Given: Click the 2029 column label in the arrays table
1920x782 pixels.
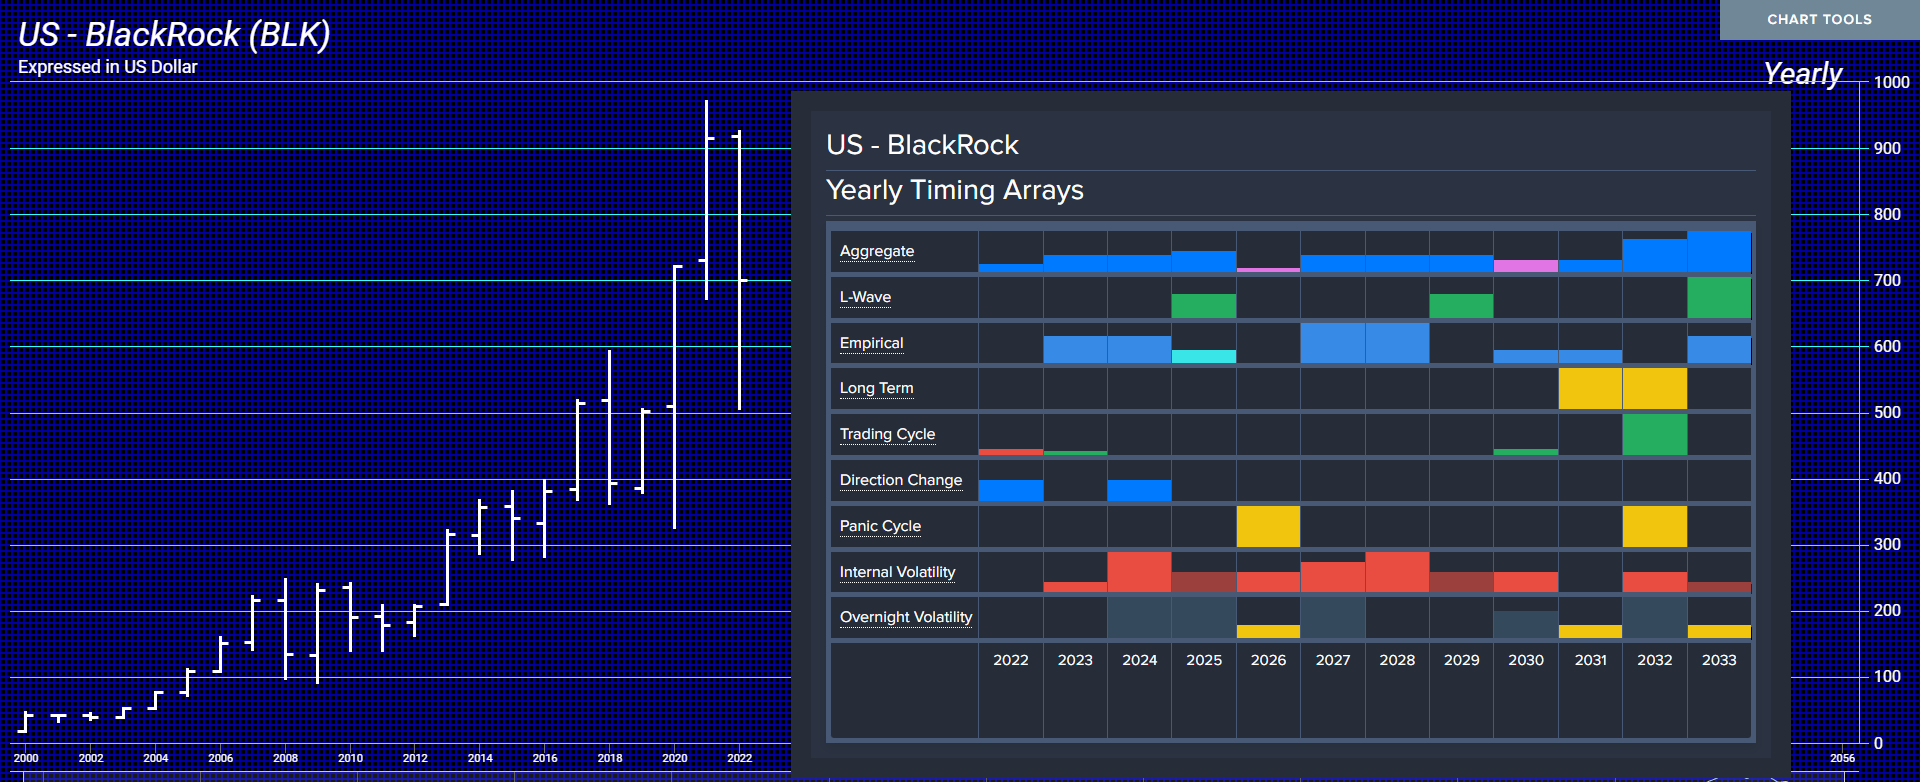Looking at the screenshot, I should (x=1461, y=660).
